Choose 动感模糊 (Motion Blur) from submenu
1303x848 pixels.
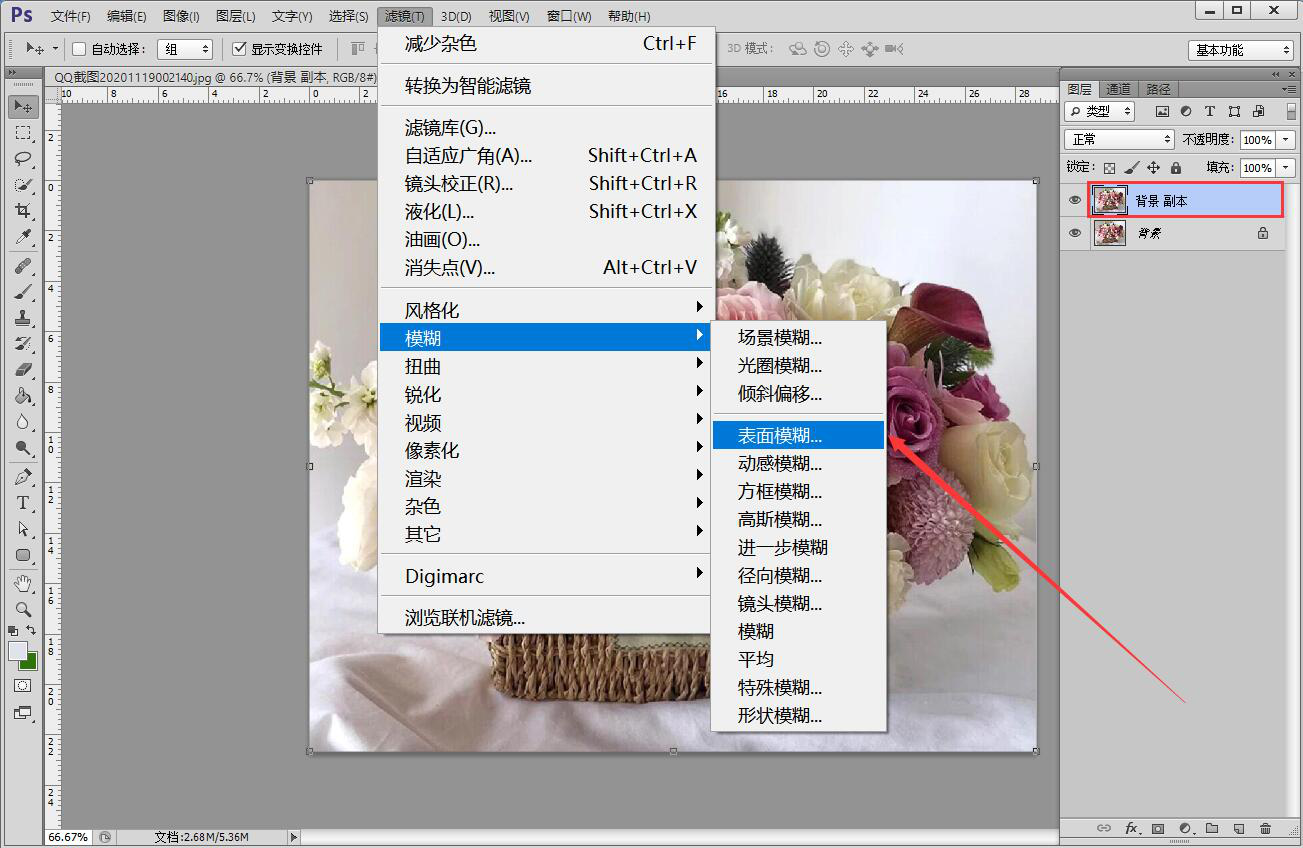(x=798, y=464)
